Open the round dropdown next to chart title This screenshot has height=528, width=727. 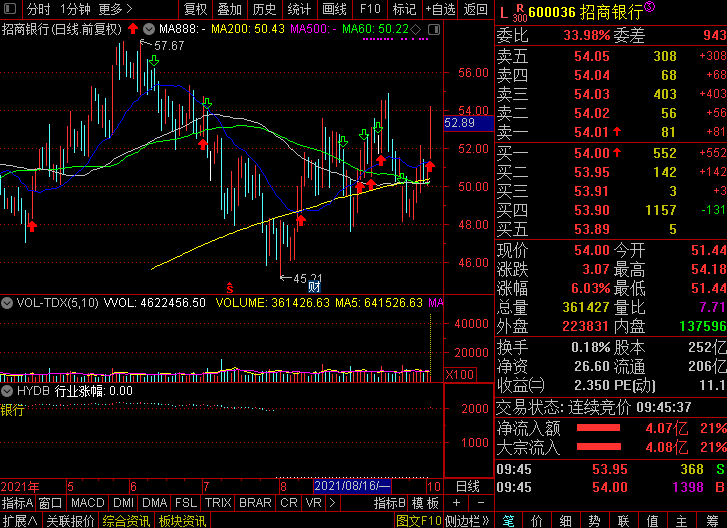149,29
